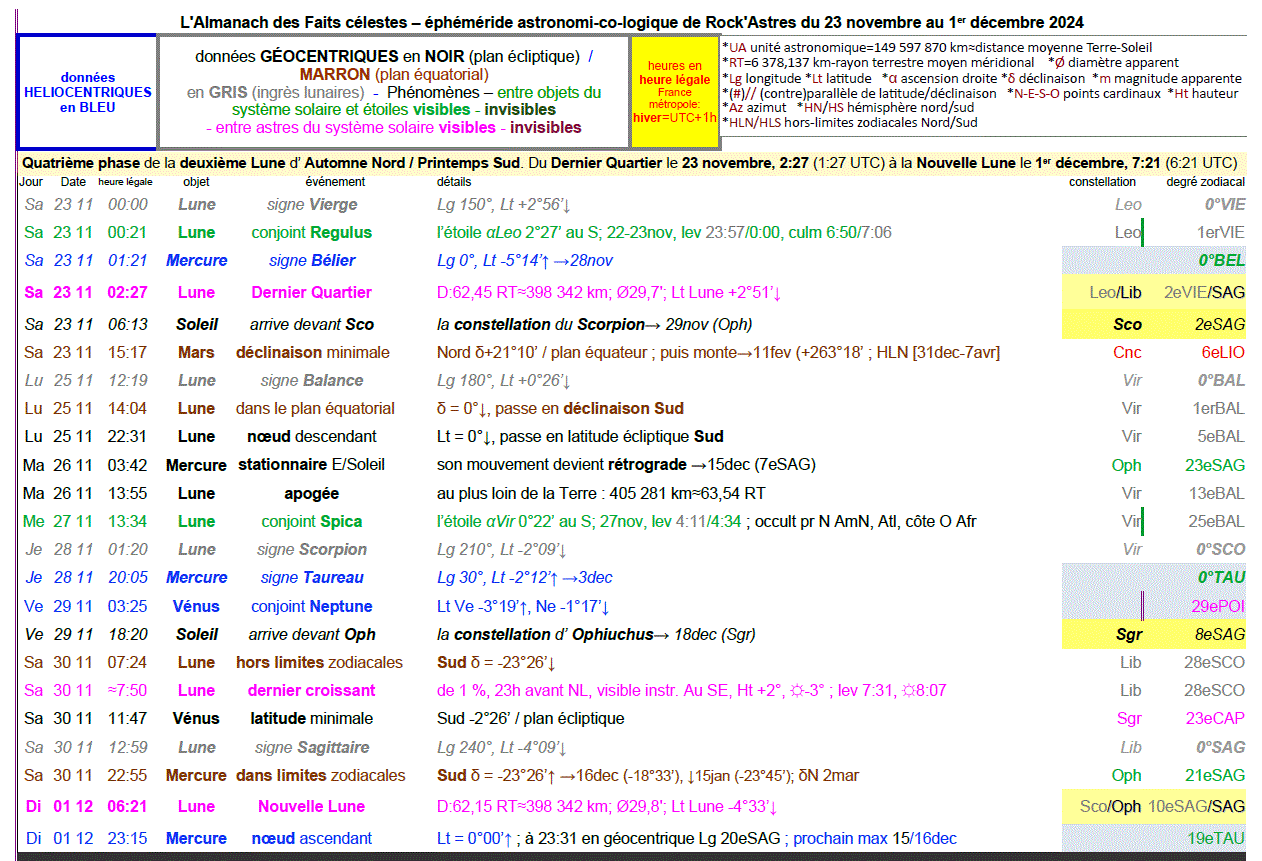The width and height of the screenshot is (1262, 861).
Task: Click the yellow 'Sgr' constellation cell
Action: pyautogui.click(x=1128, y=635)
